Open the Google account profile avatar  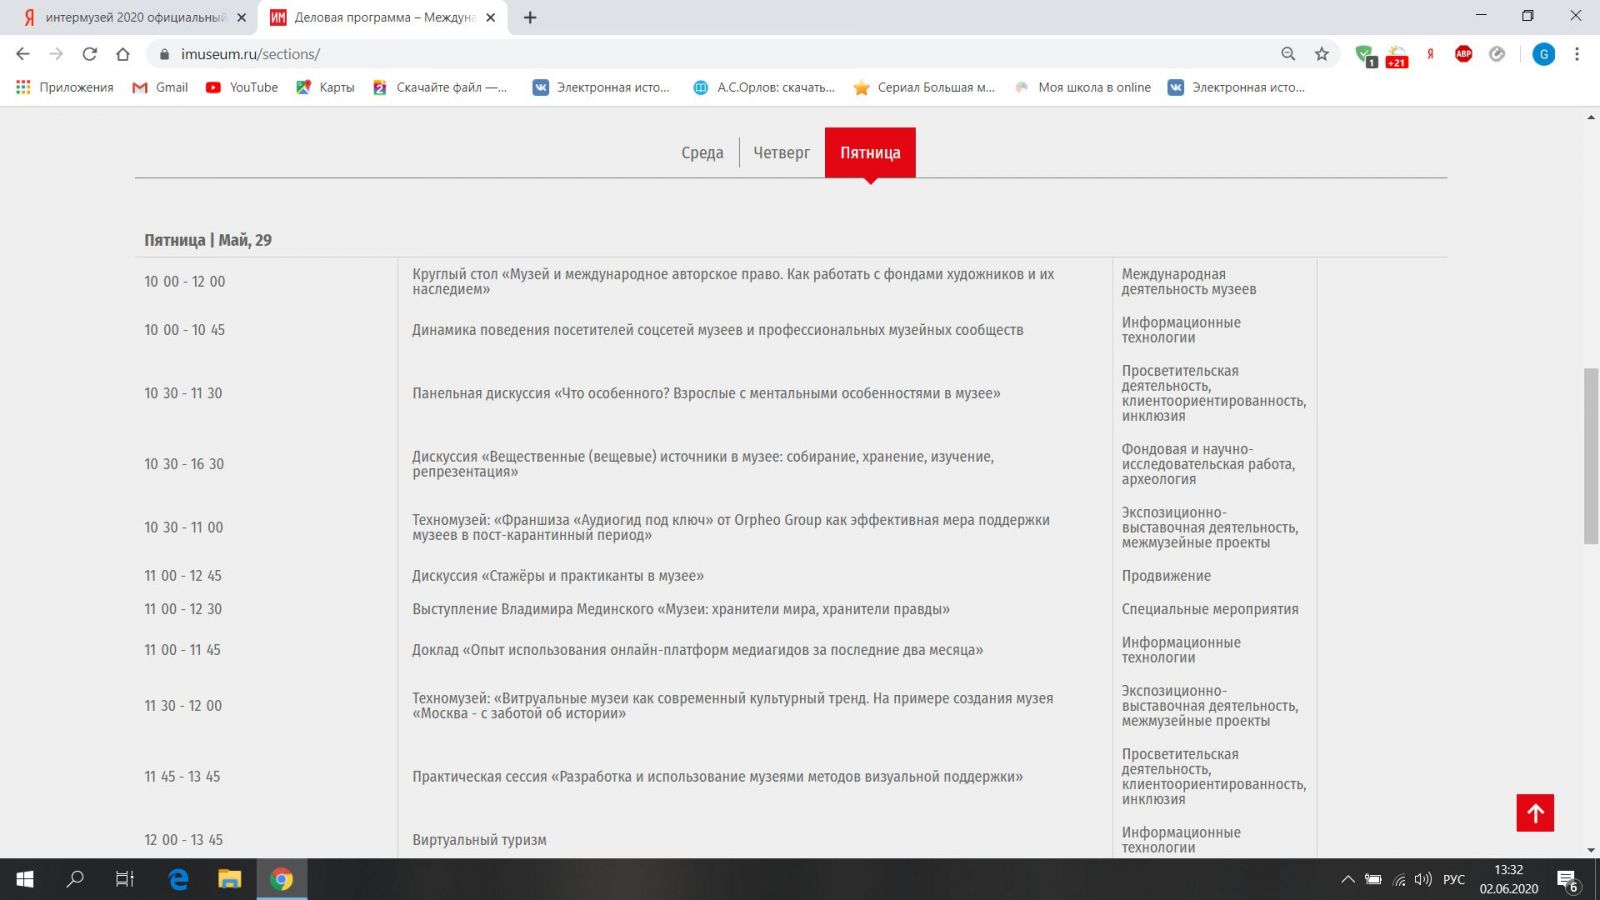pos(1543,54)
